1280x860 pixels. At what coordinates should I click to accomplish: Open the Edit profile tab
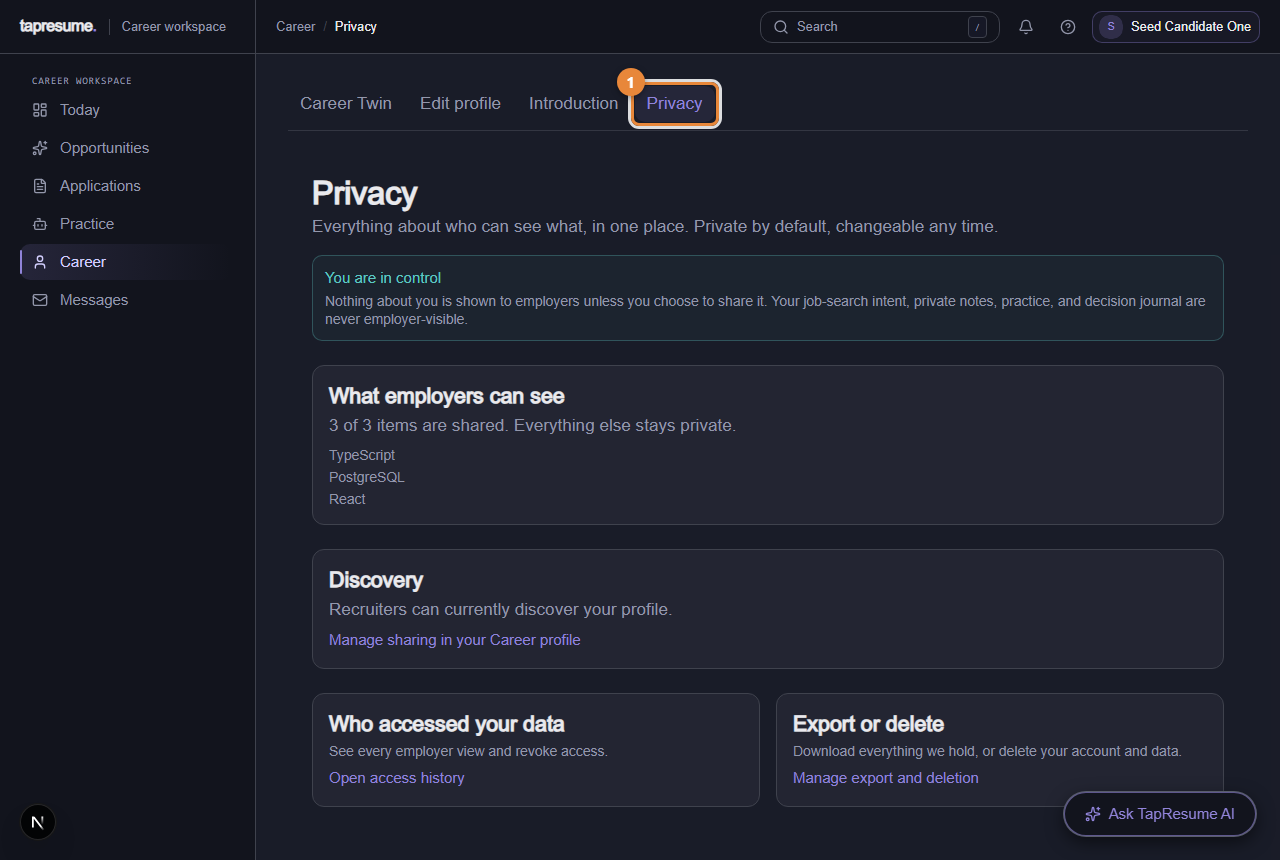tap(460, 103)
